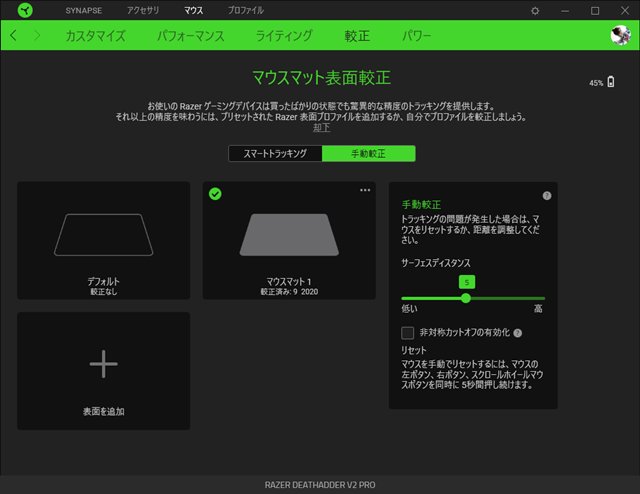
Task: Open the パワー section
Action: point(416,36)
